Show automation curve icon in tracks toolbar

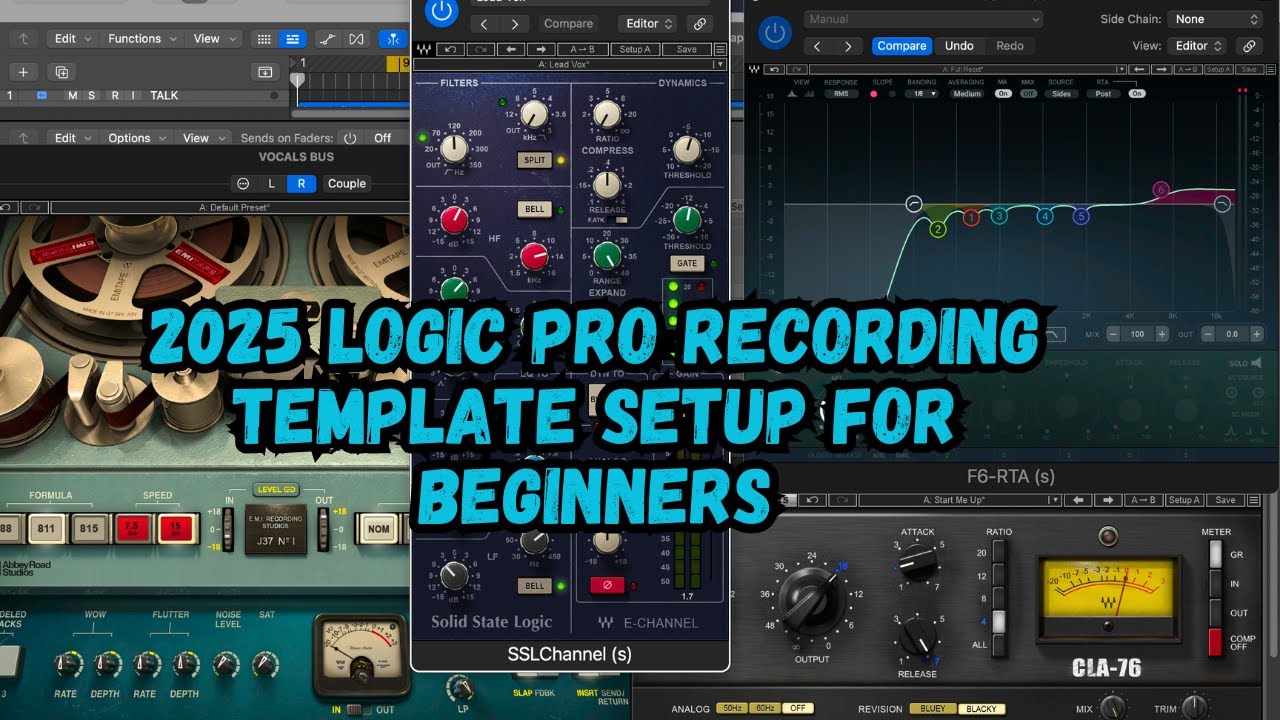[327, 39]
